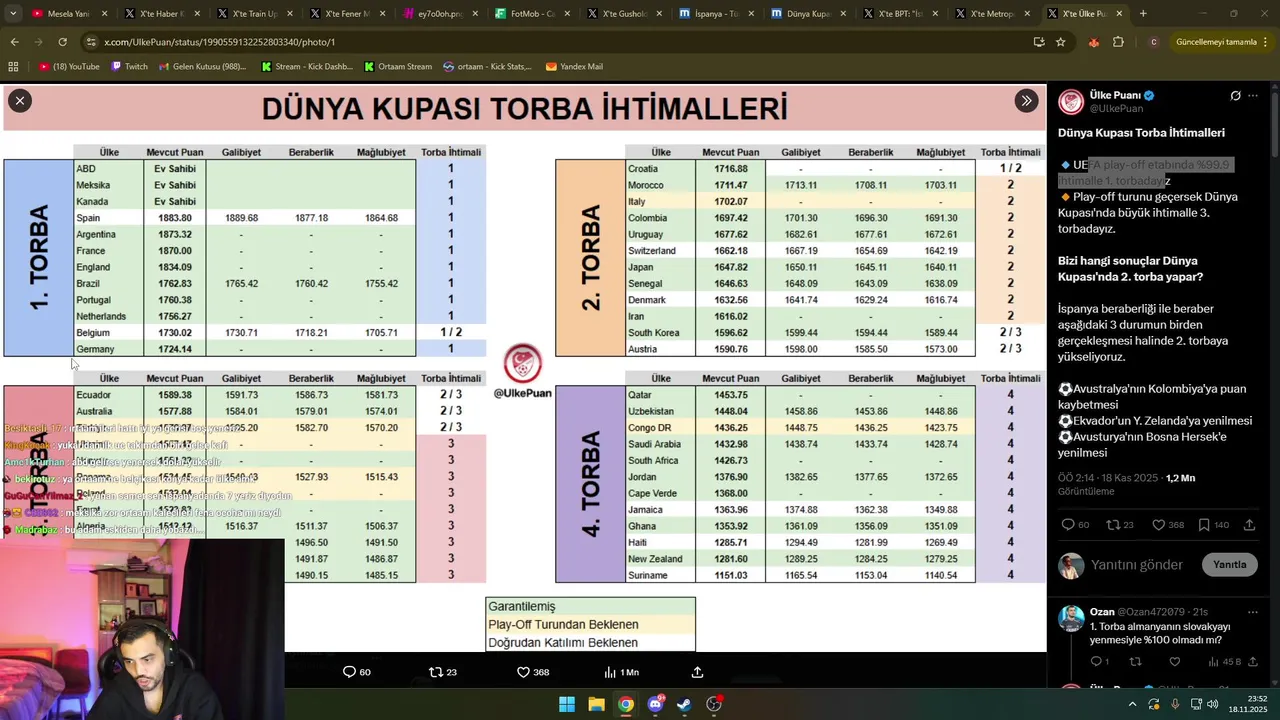The width and height of the screenshot is (1280, 720).
Task: Click the x.com address bar URL
Action: [219, 42]
